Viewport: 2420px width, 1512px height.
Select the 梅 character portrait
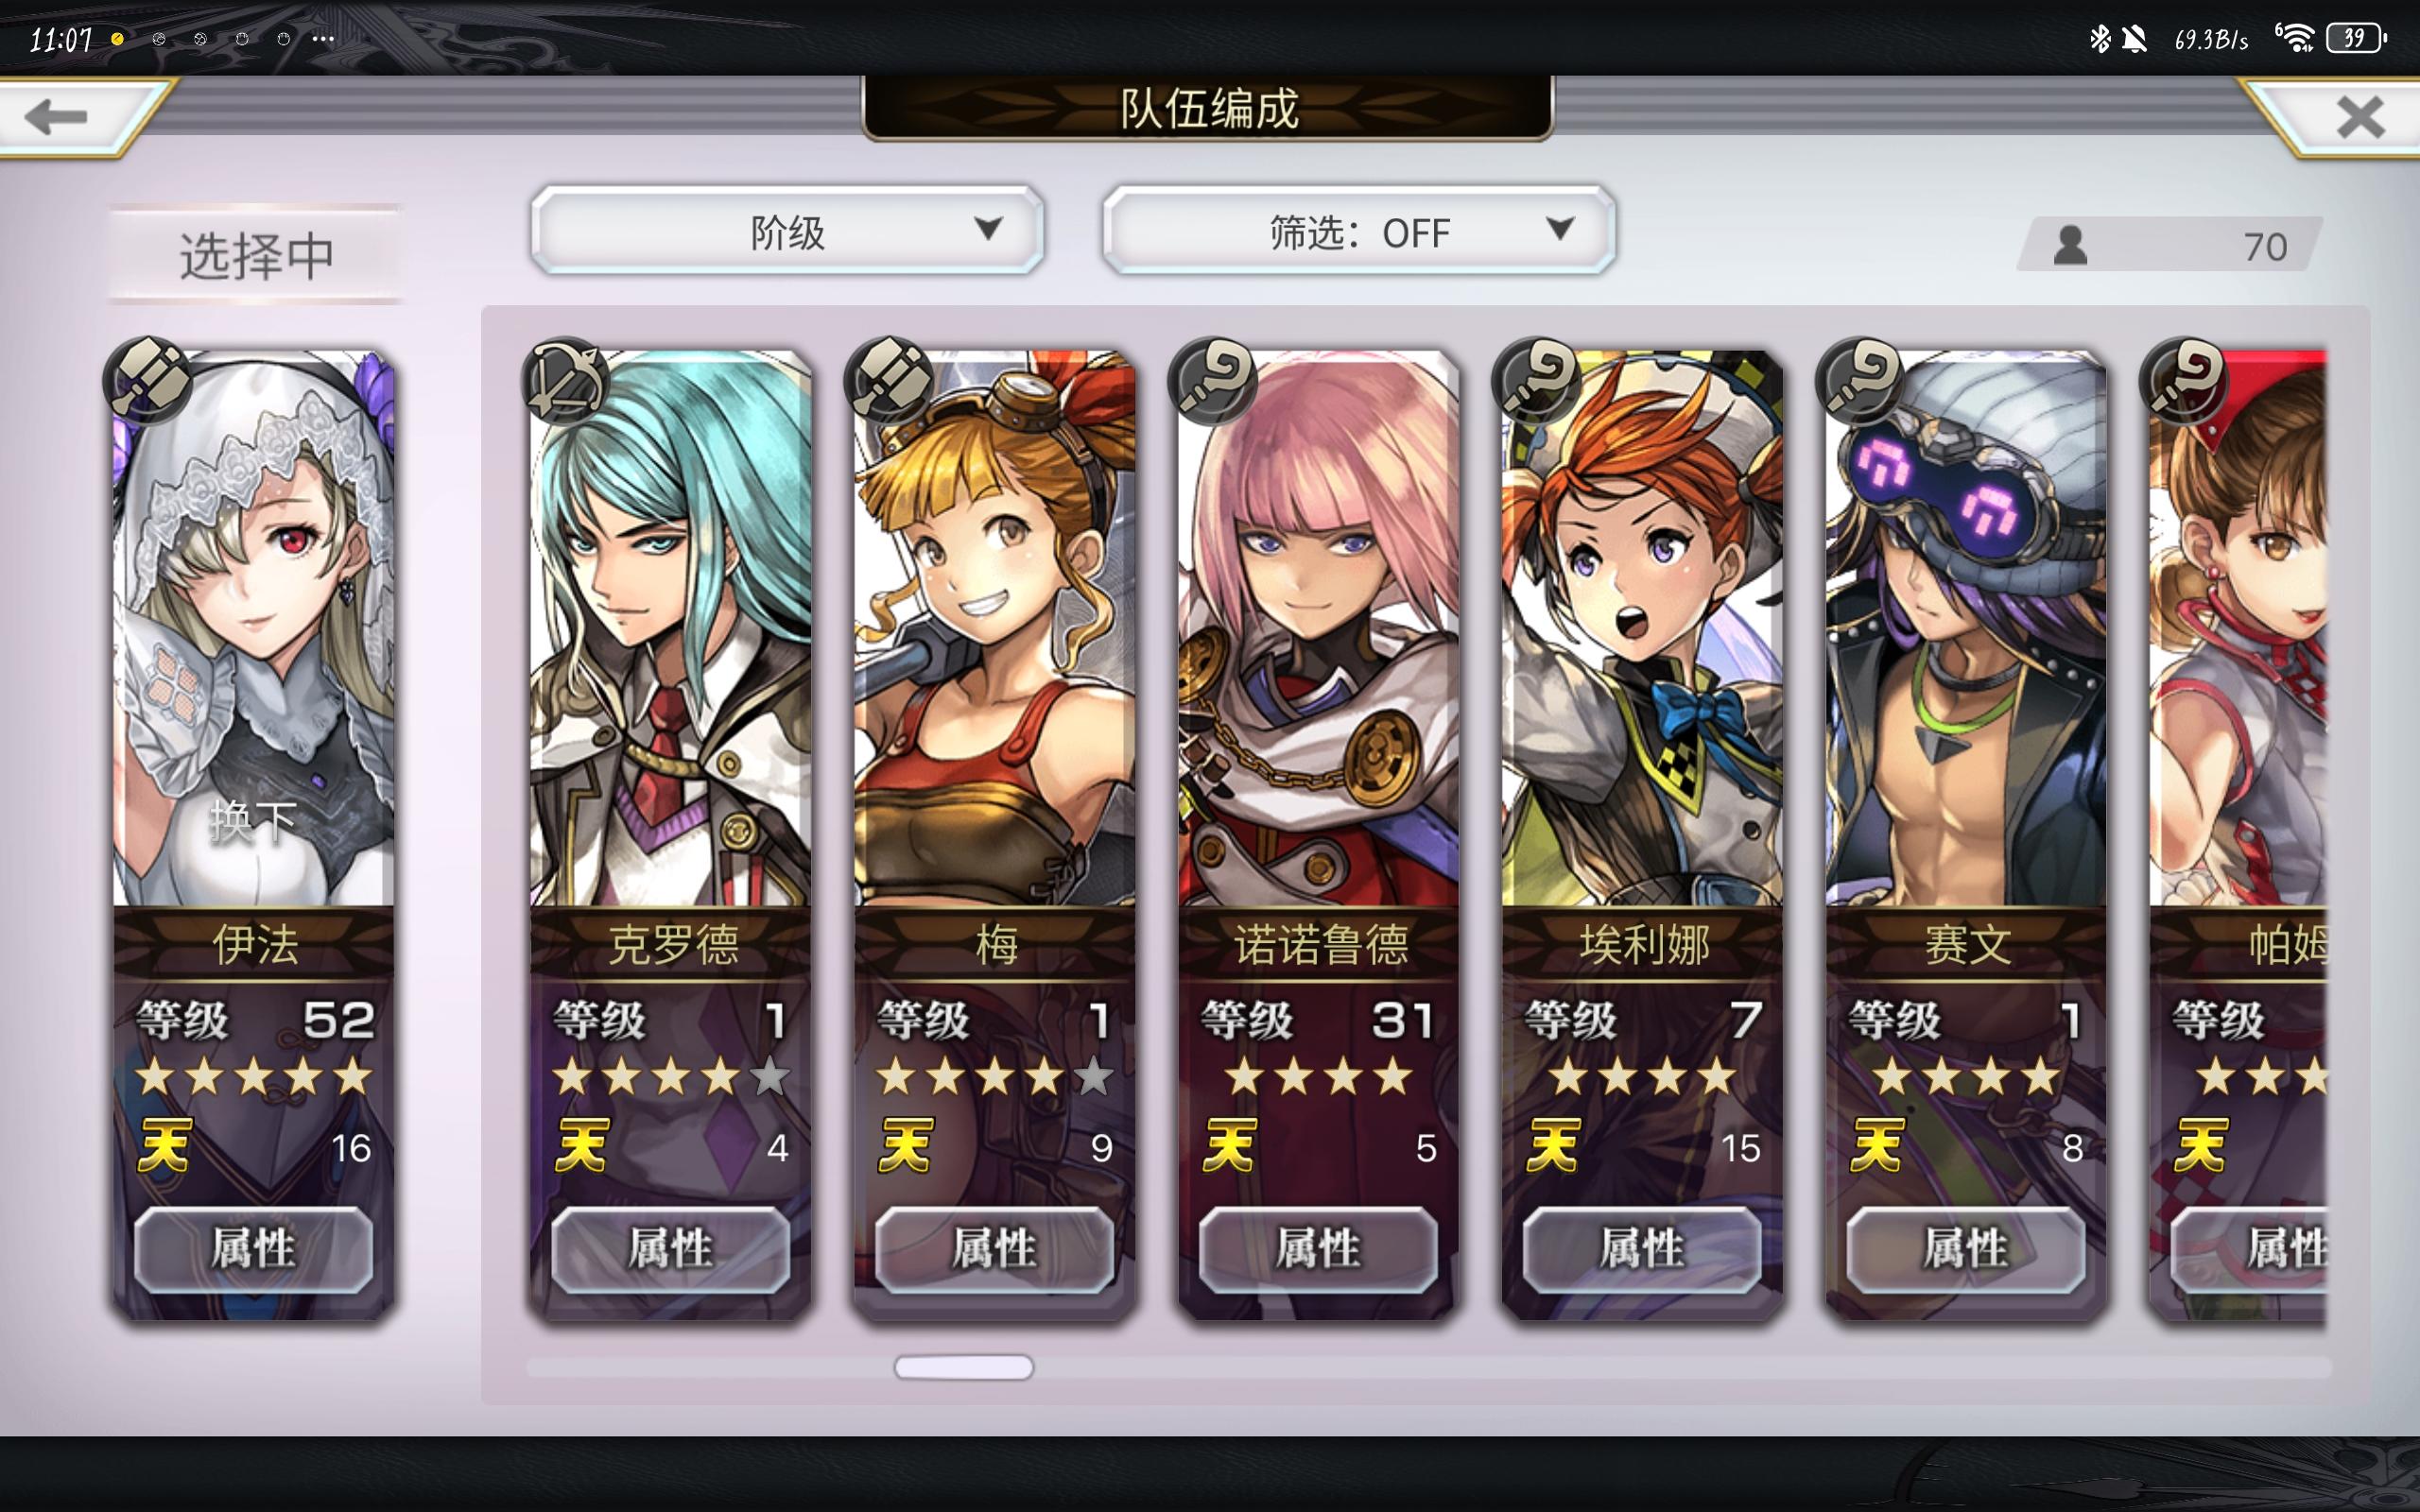994,628
